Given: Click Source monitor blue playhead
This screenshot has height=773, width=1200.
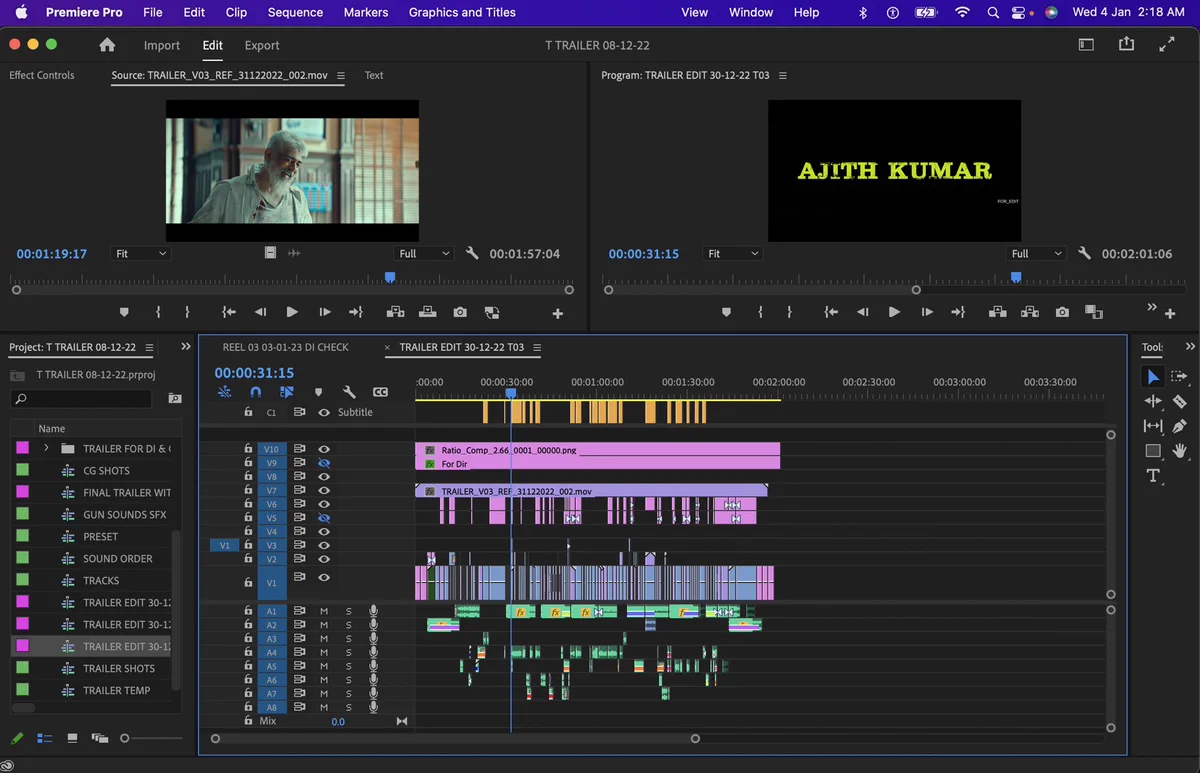Looking at the screenshot, I should (390, 277).
